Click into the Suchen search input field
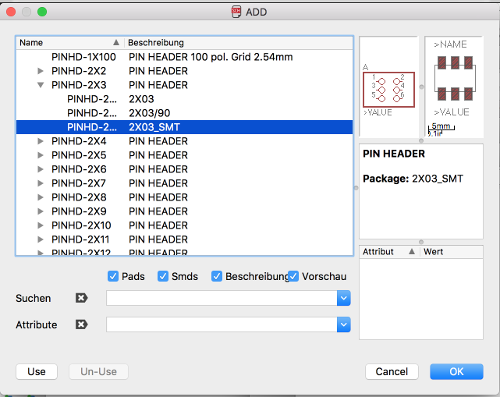Image resolution: width=500 pixels, height=397 pixels. pyautogui.click(x=222, y=298)
